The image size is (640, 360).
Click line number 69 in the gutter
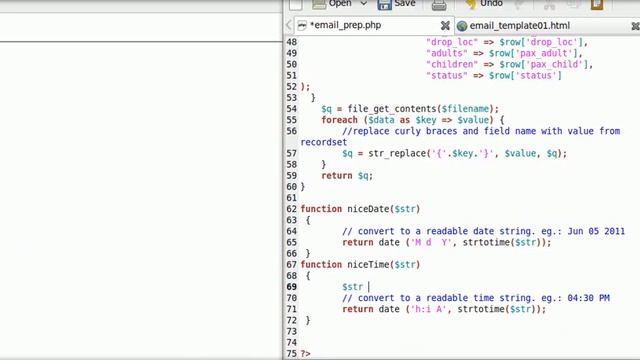coord(291,287)
